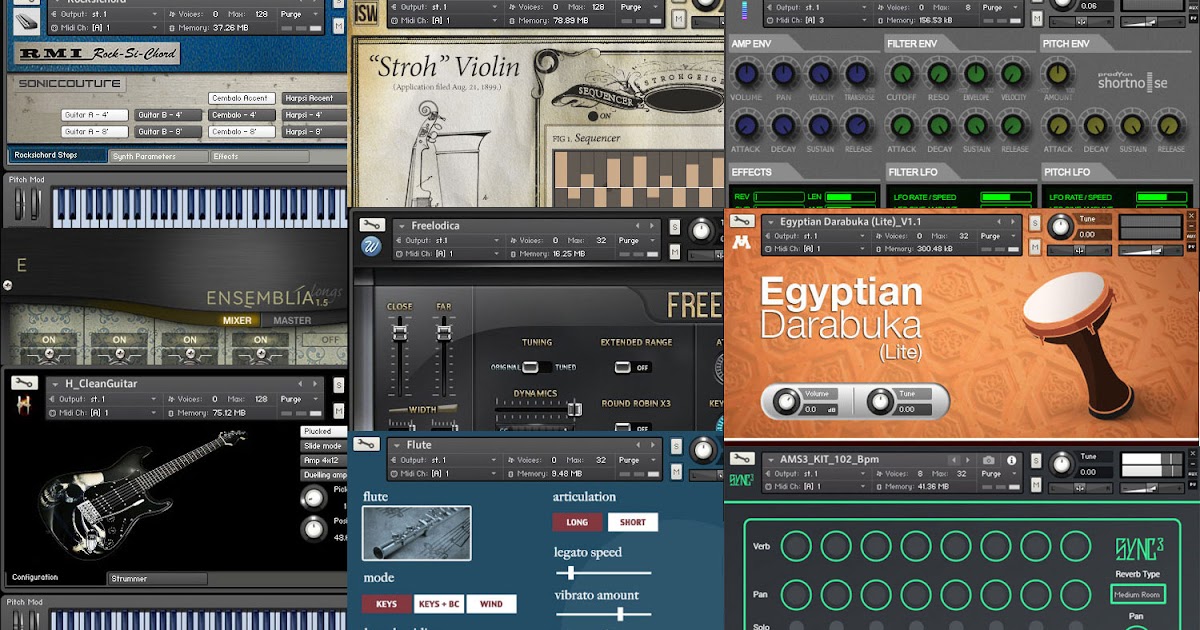Viewport: 1200px width, 630px height.
Task: Toggle the Cembalo - 8' stop
Action: pos(242,132)
